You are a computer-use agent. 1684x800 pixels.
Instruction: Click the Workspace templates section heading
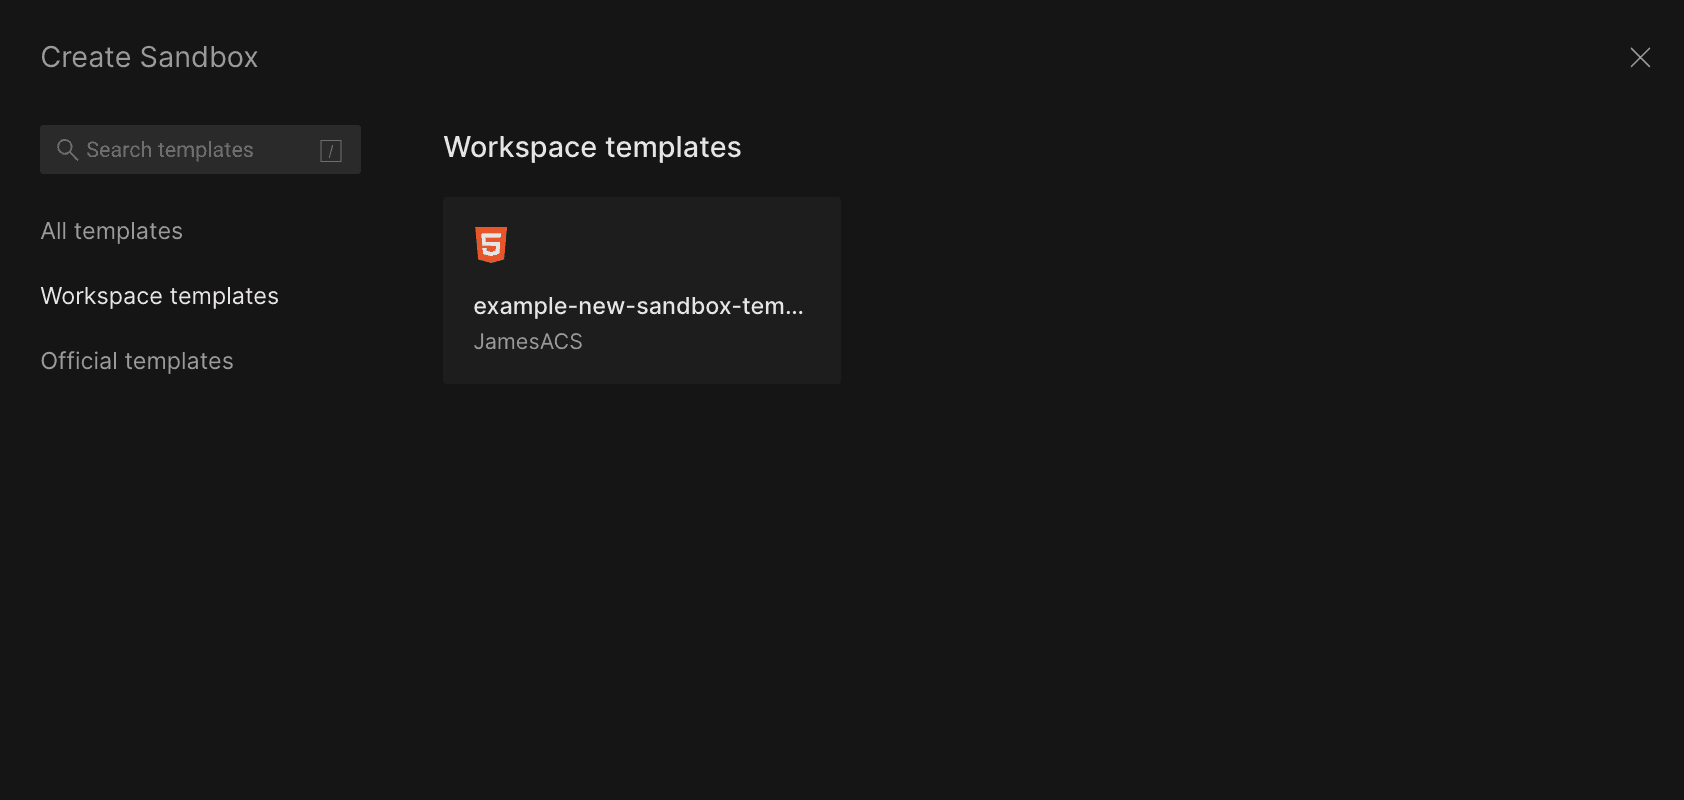click(x=592, y=147)
